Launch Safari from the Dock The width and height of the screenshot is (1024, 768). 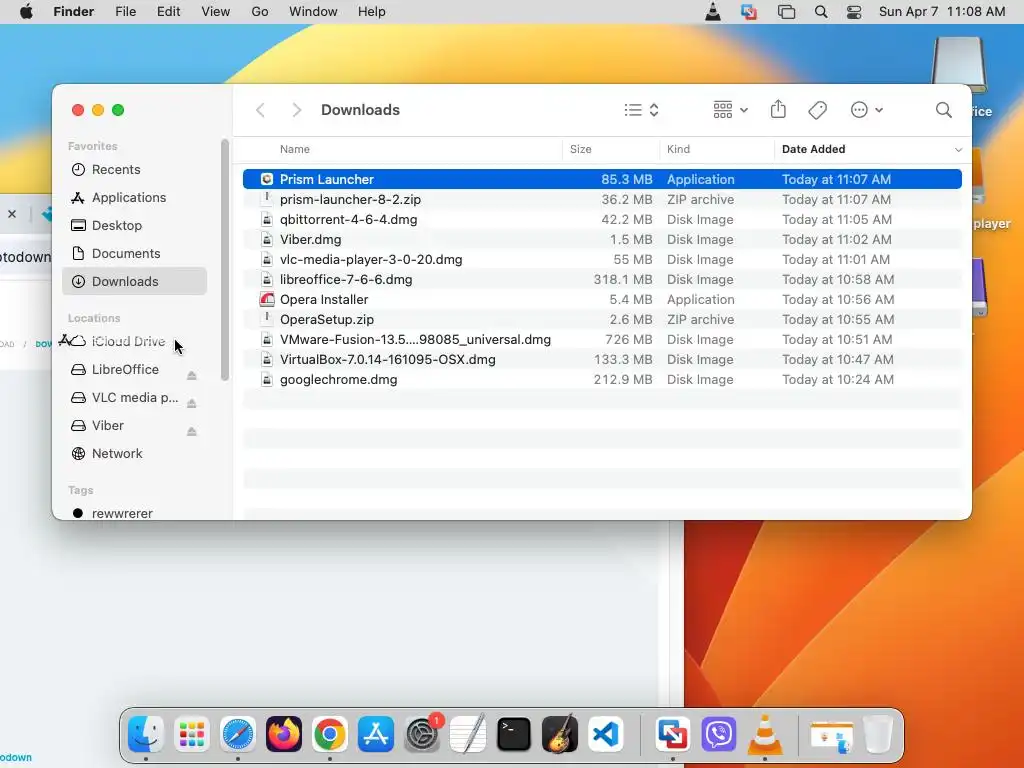click(x=238, y=734)
